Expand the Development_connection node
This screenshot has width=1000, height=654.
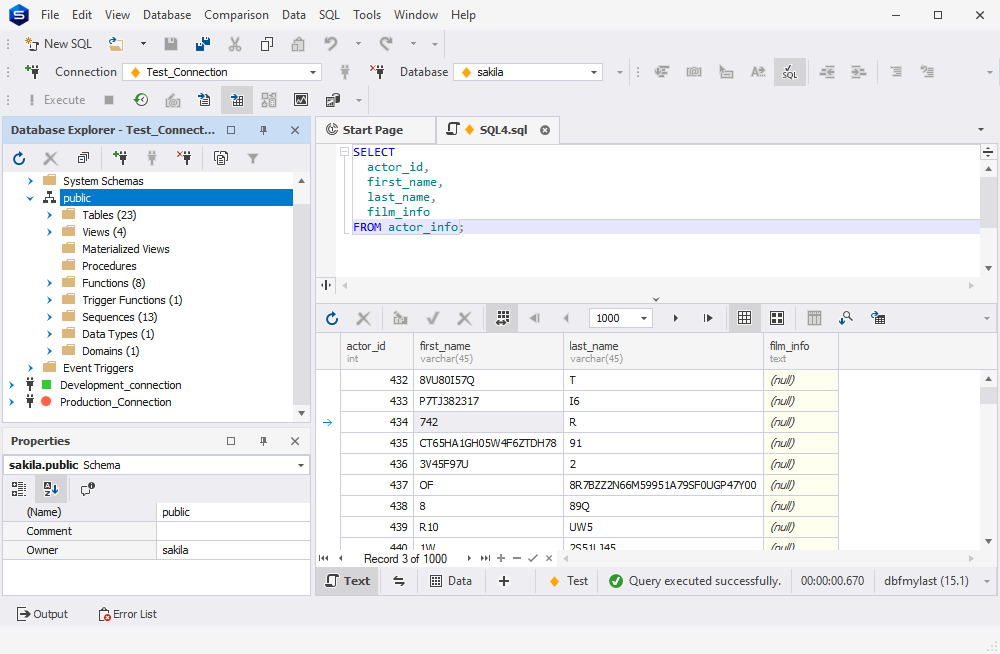point(11,385)
